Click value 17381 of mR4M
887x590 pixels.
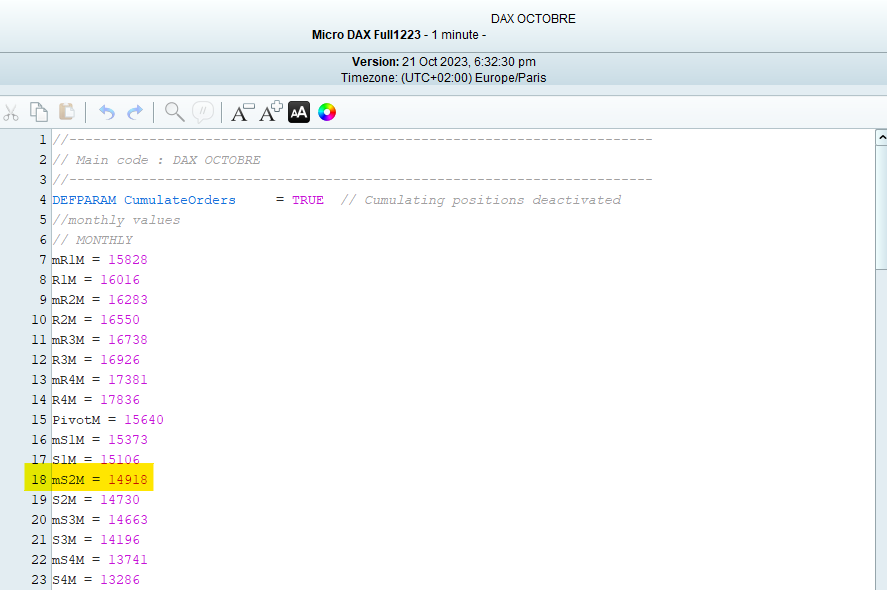[x=128, y=380]
